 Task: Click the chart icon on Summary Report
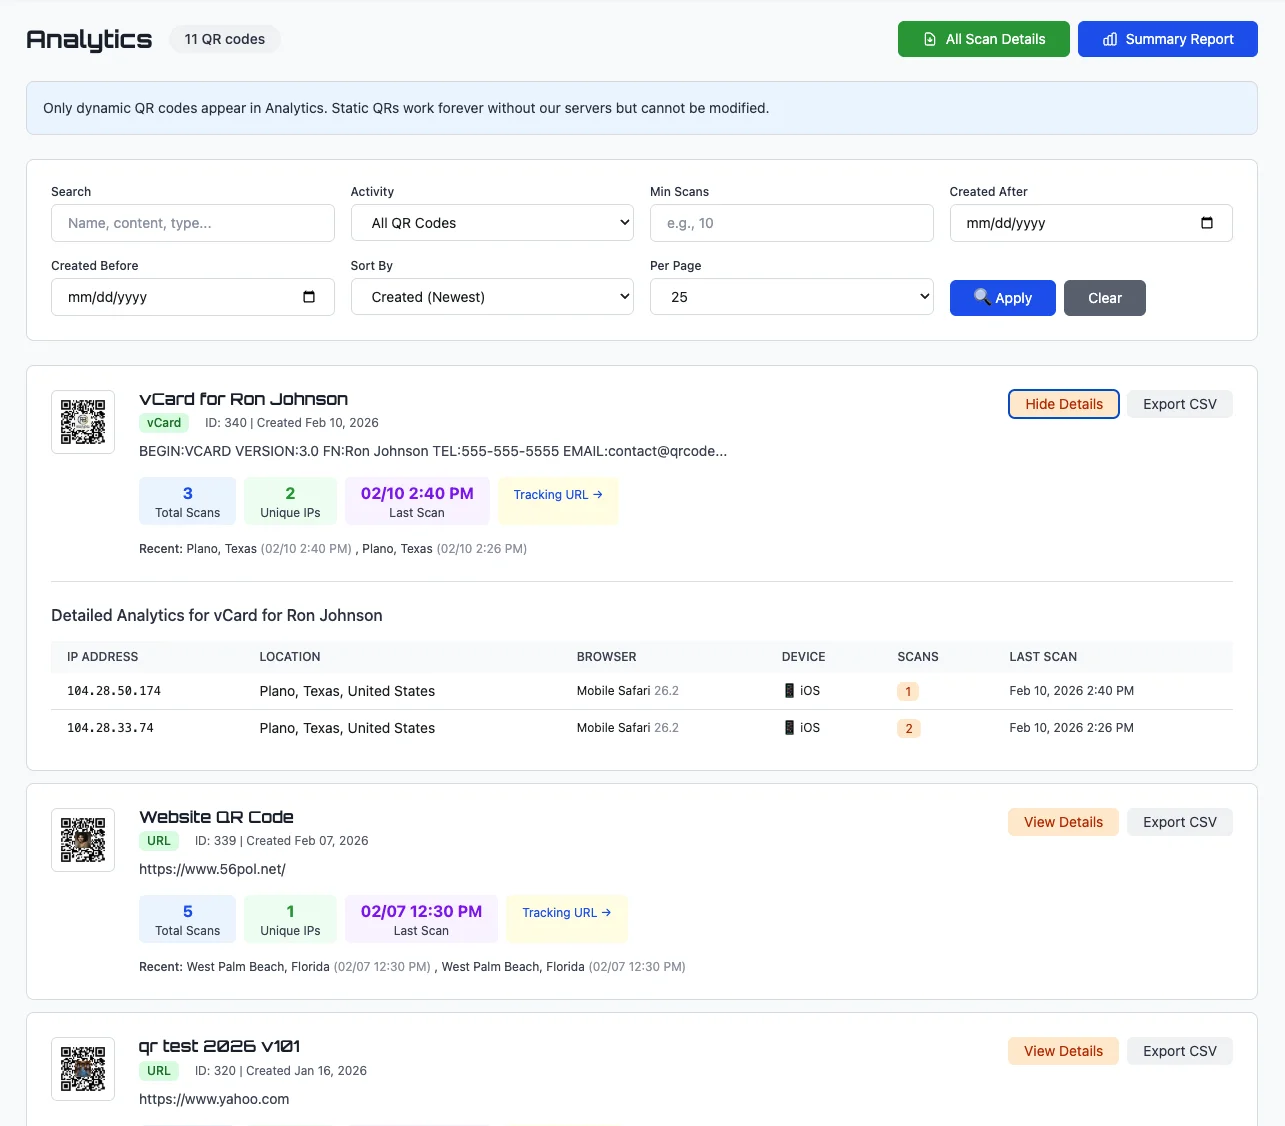(x=1109, y=39)
